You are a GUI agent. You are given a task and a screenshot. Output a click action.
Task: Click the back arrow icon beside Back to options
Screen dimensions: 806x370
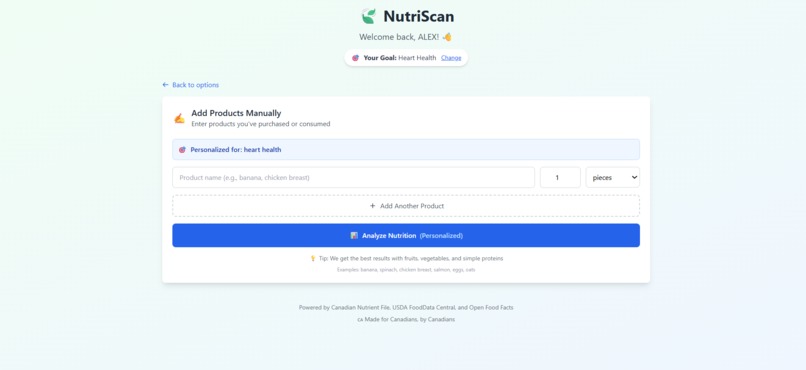tap(166, 85)
